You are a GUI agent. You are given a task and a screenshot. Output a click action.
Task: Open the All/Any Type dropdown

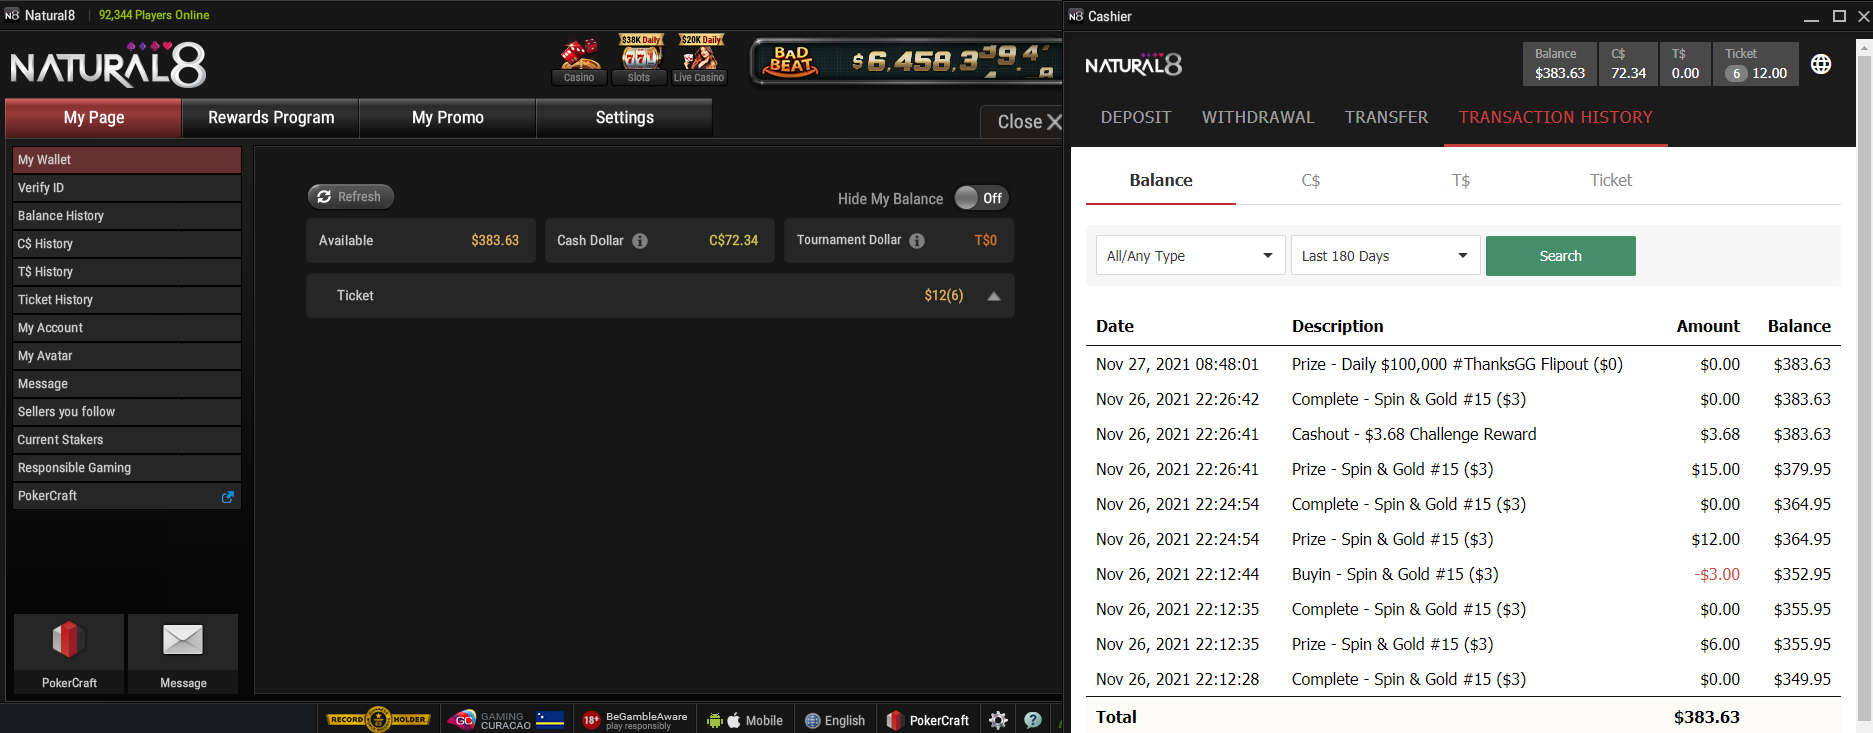click(1190, 256)
